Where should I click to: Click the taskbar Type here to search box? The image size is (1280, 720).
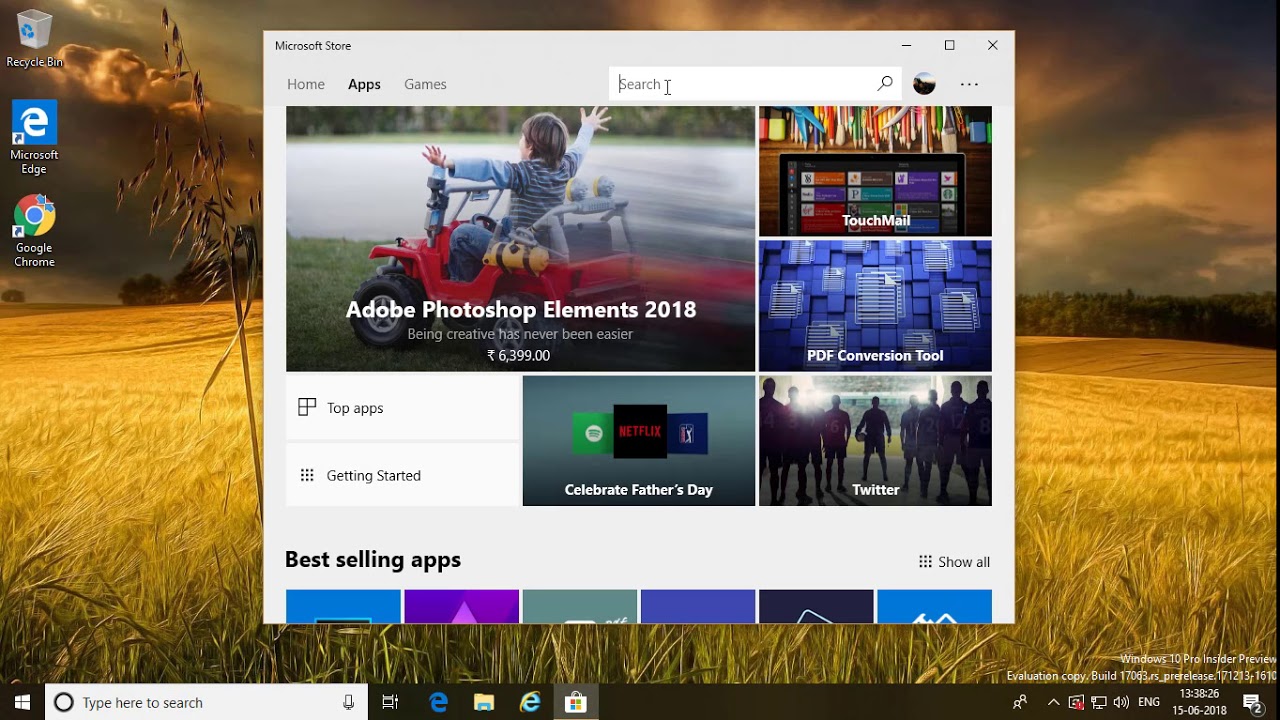[x=207, y=702]
